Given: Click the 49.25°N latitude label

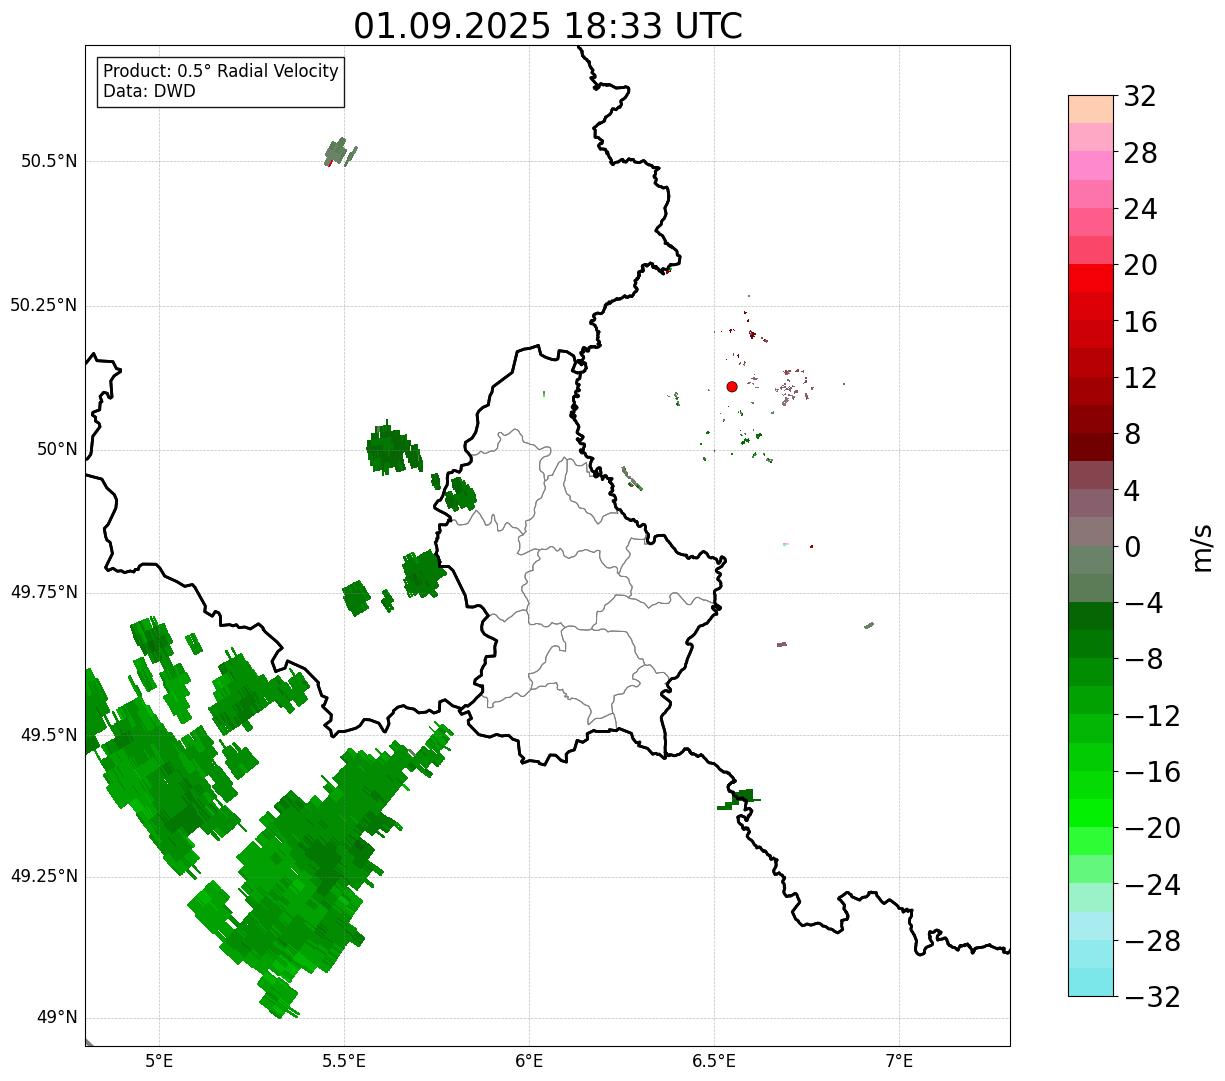Looking at the screenshot, I should coord(44,876).
